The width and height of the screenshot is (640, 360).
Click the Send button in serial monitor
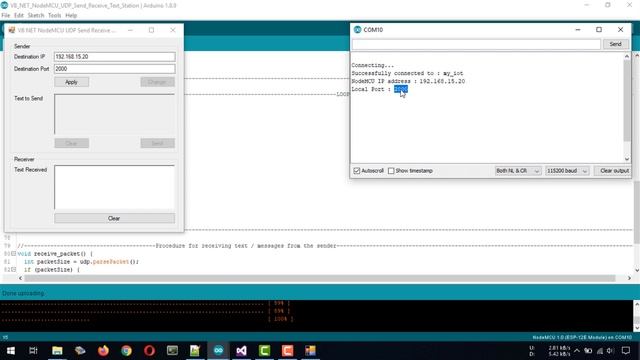pyautogui.click(x=616, y=44)
